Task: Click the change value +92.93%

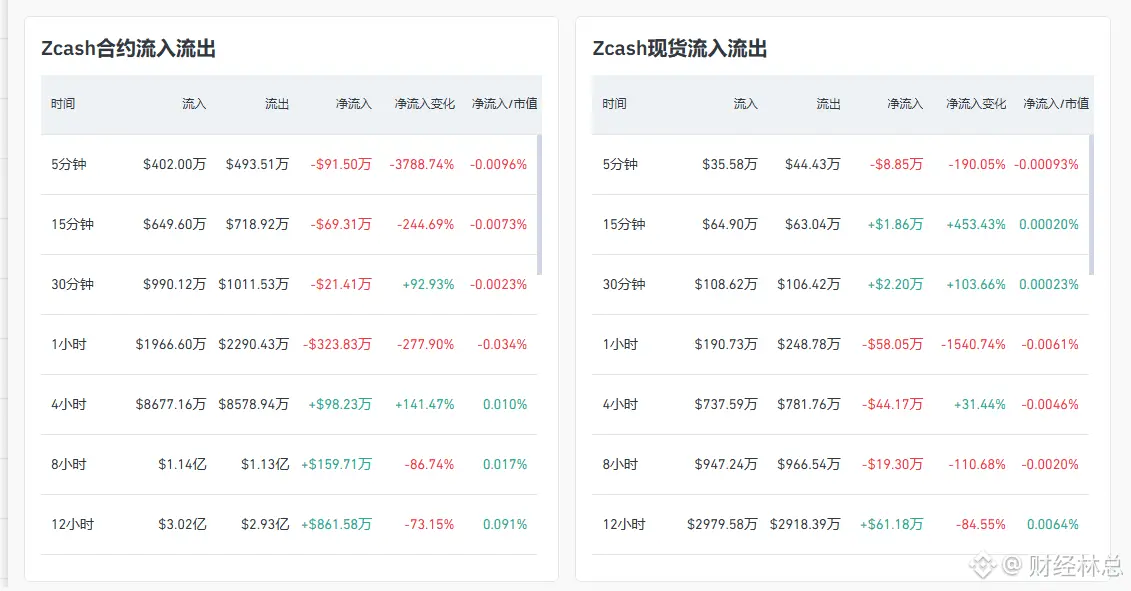Action: click(x=428, y=284)
